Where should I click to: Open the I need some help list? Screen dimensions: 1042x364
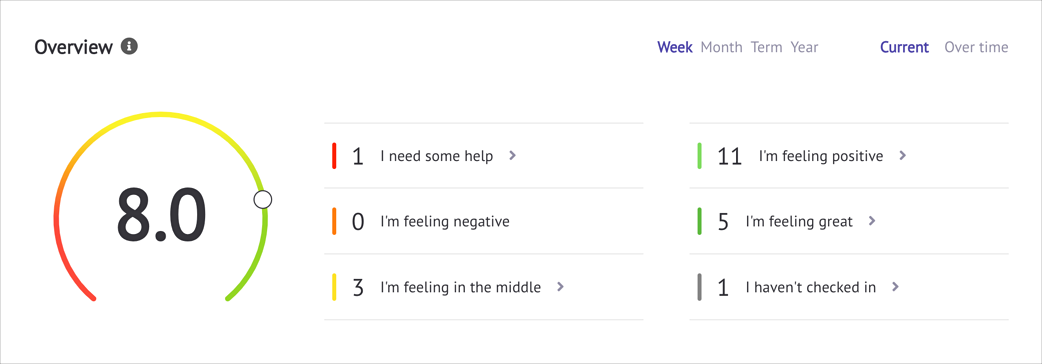pos(484,156)
